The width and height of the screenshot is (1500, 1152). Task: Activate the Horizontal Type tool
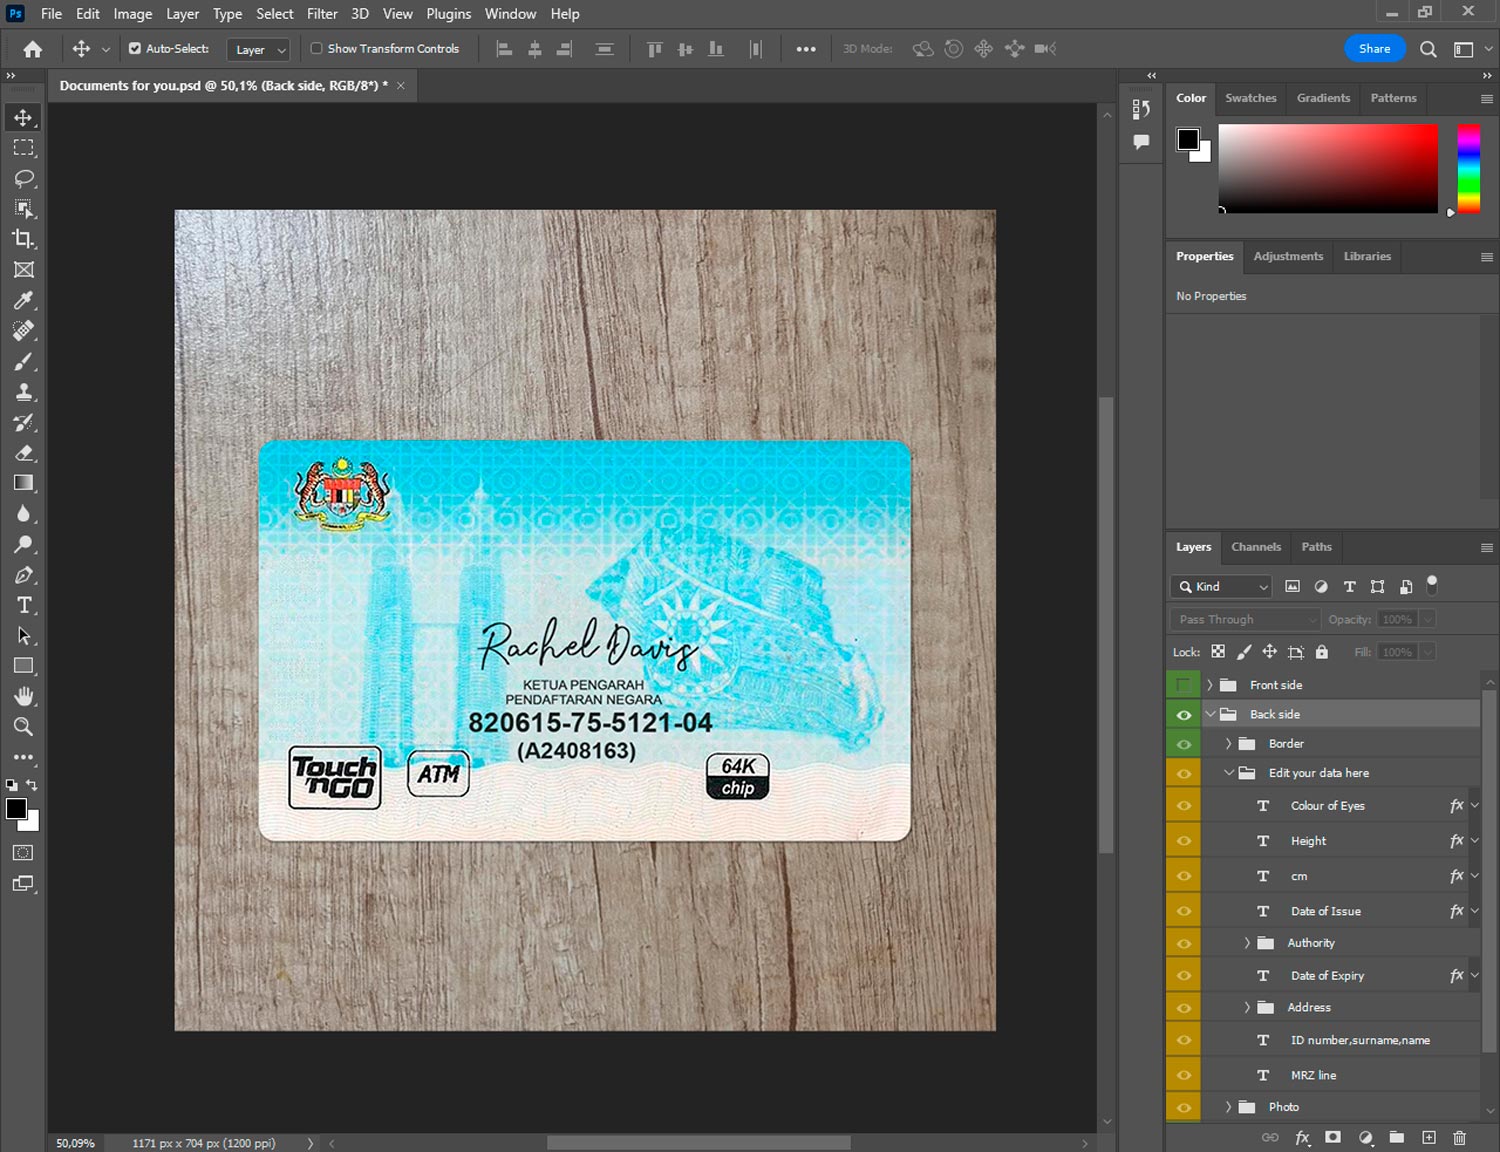point(23,605)
